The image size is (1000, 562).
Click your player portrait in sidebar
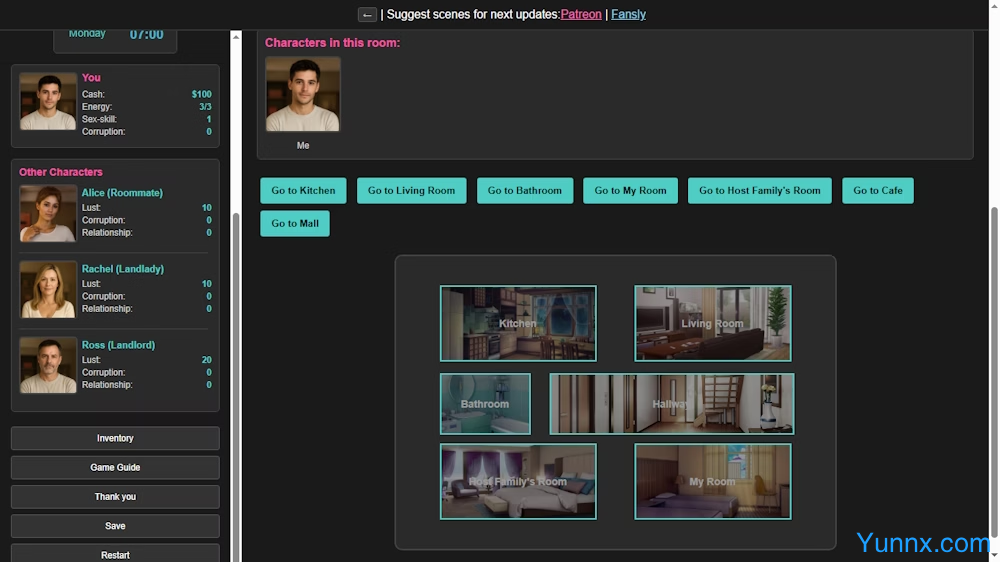pos(48,101)
